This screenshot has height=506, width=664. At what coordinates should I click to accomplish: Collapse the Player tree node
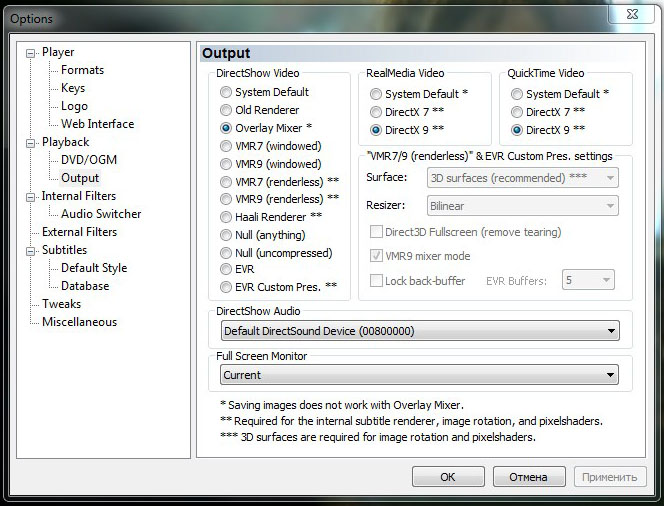(x=31, y=53)
